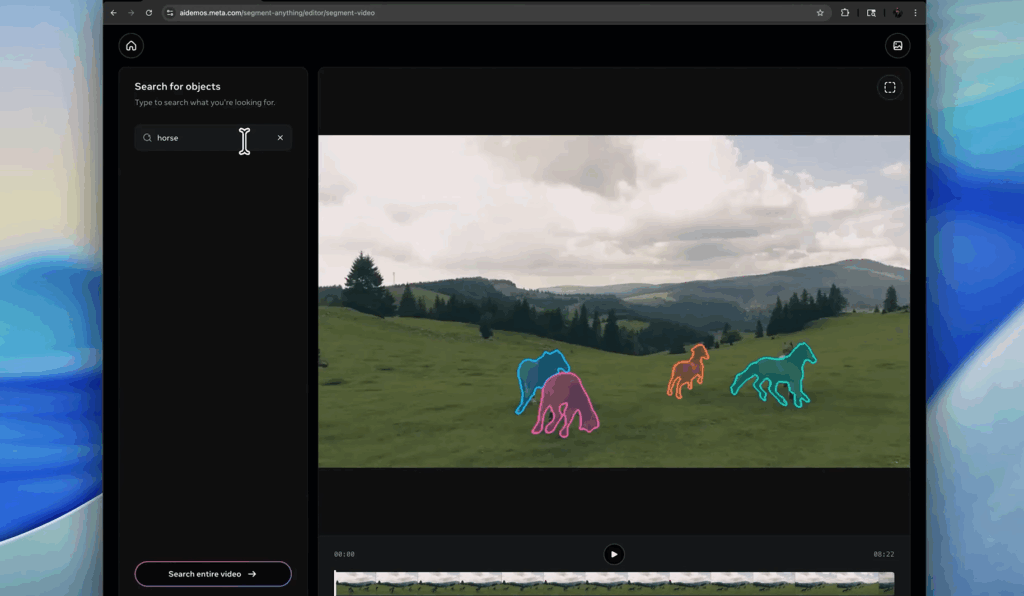The image size is (1024, 596).
Task: Reload the page
Action: pyautogui.click(x=149, y=12)
